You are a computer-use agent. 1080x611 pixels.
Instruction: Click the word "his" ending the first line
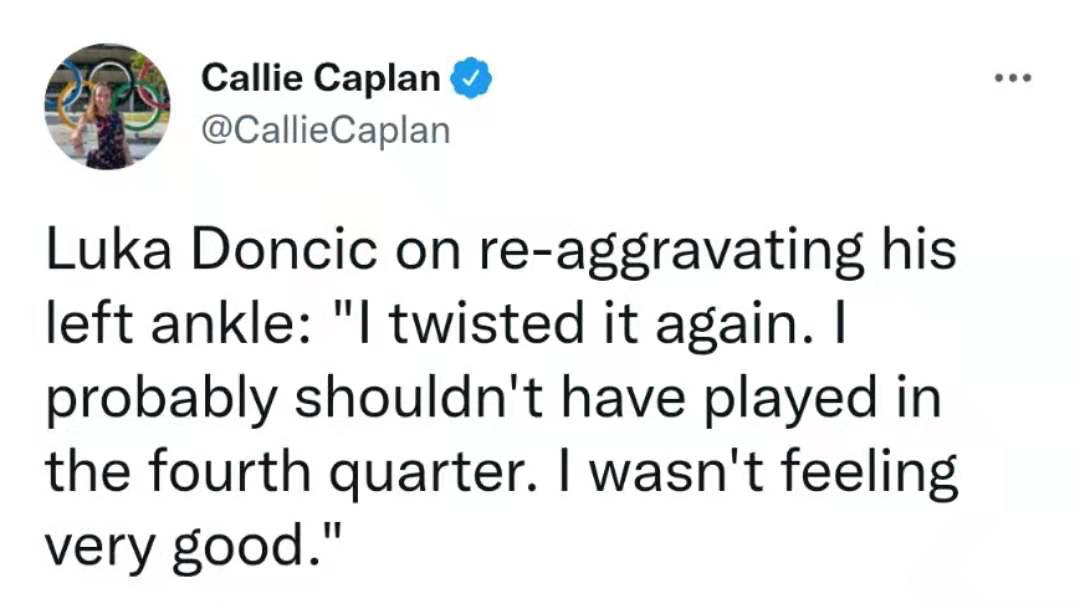920,249
